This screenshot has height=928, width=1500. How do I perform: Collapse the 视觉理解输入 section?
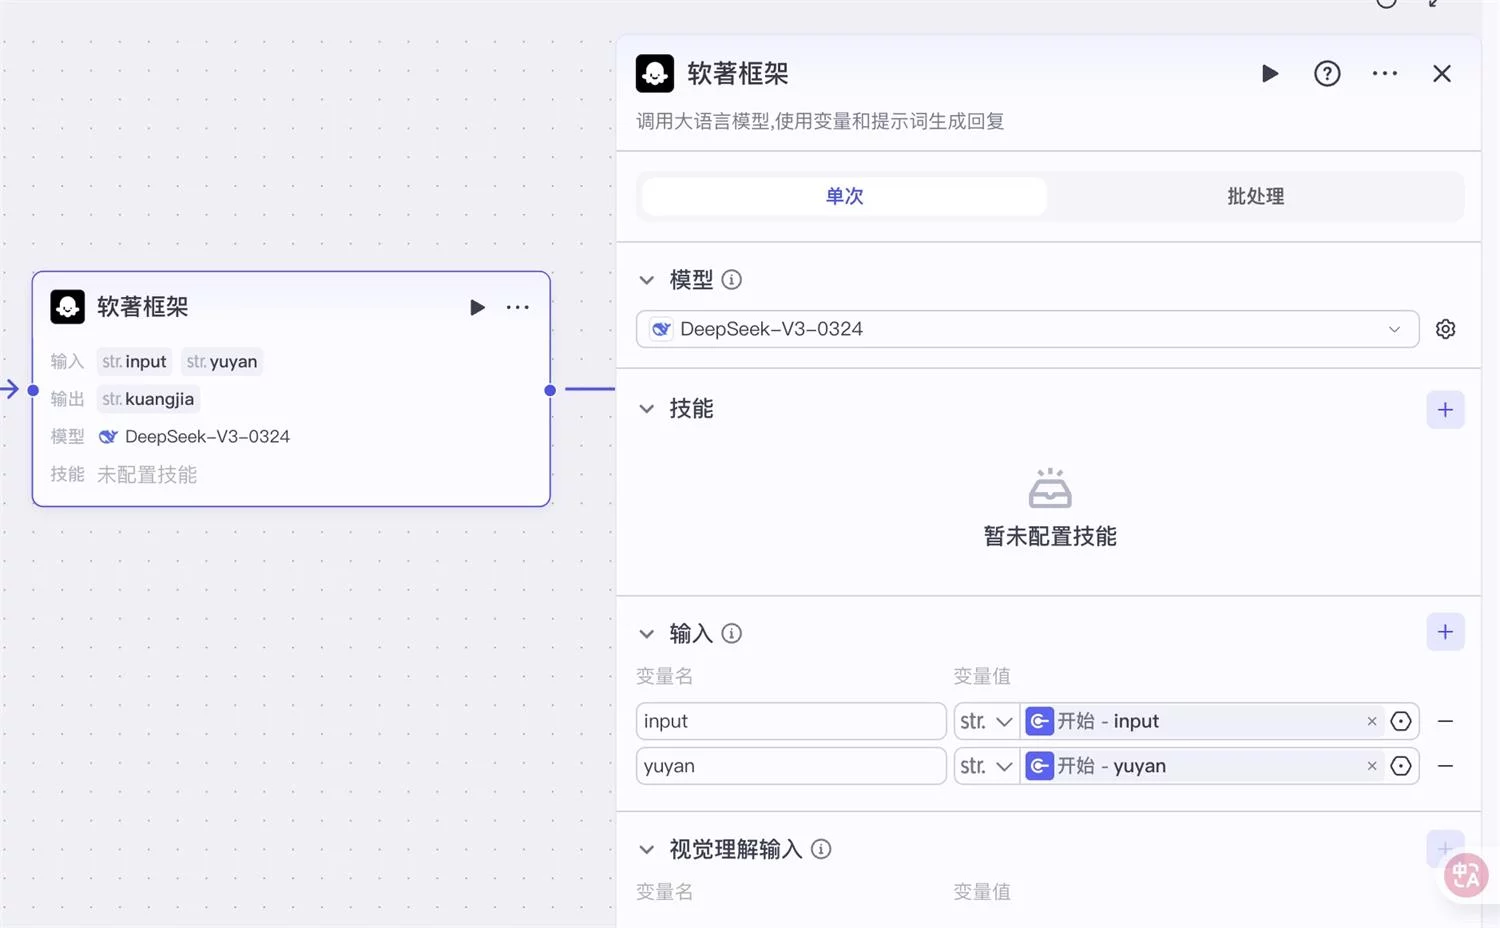[x=646, y=848]
